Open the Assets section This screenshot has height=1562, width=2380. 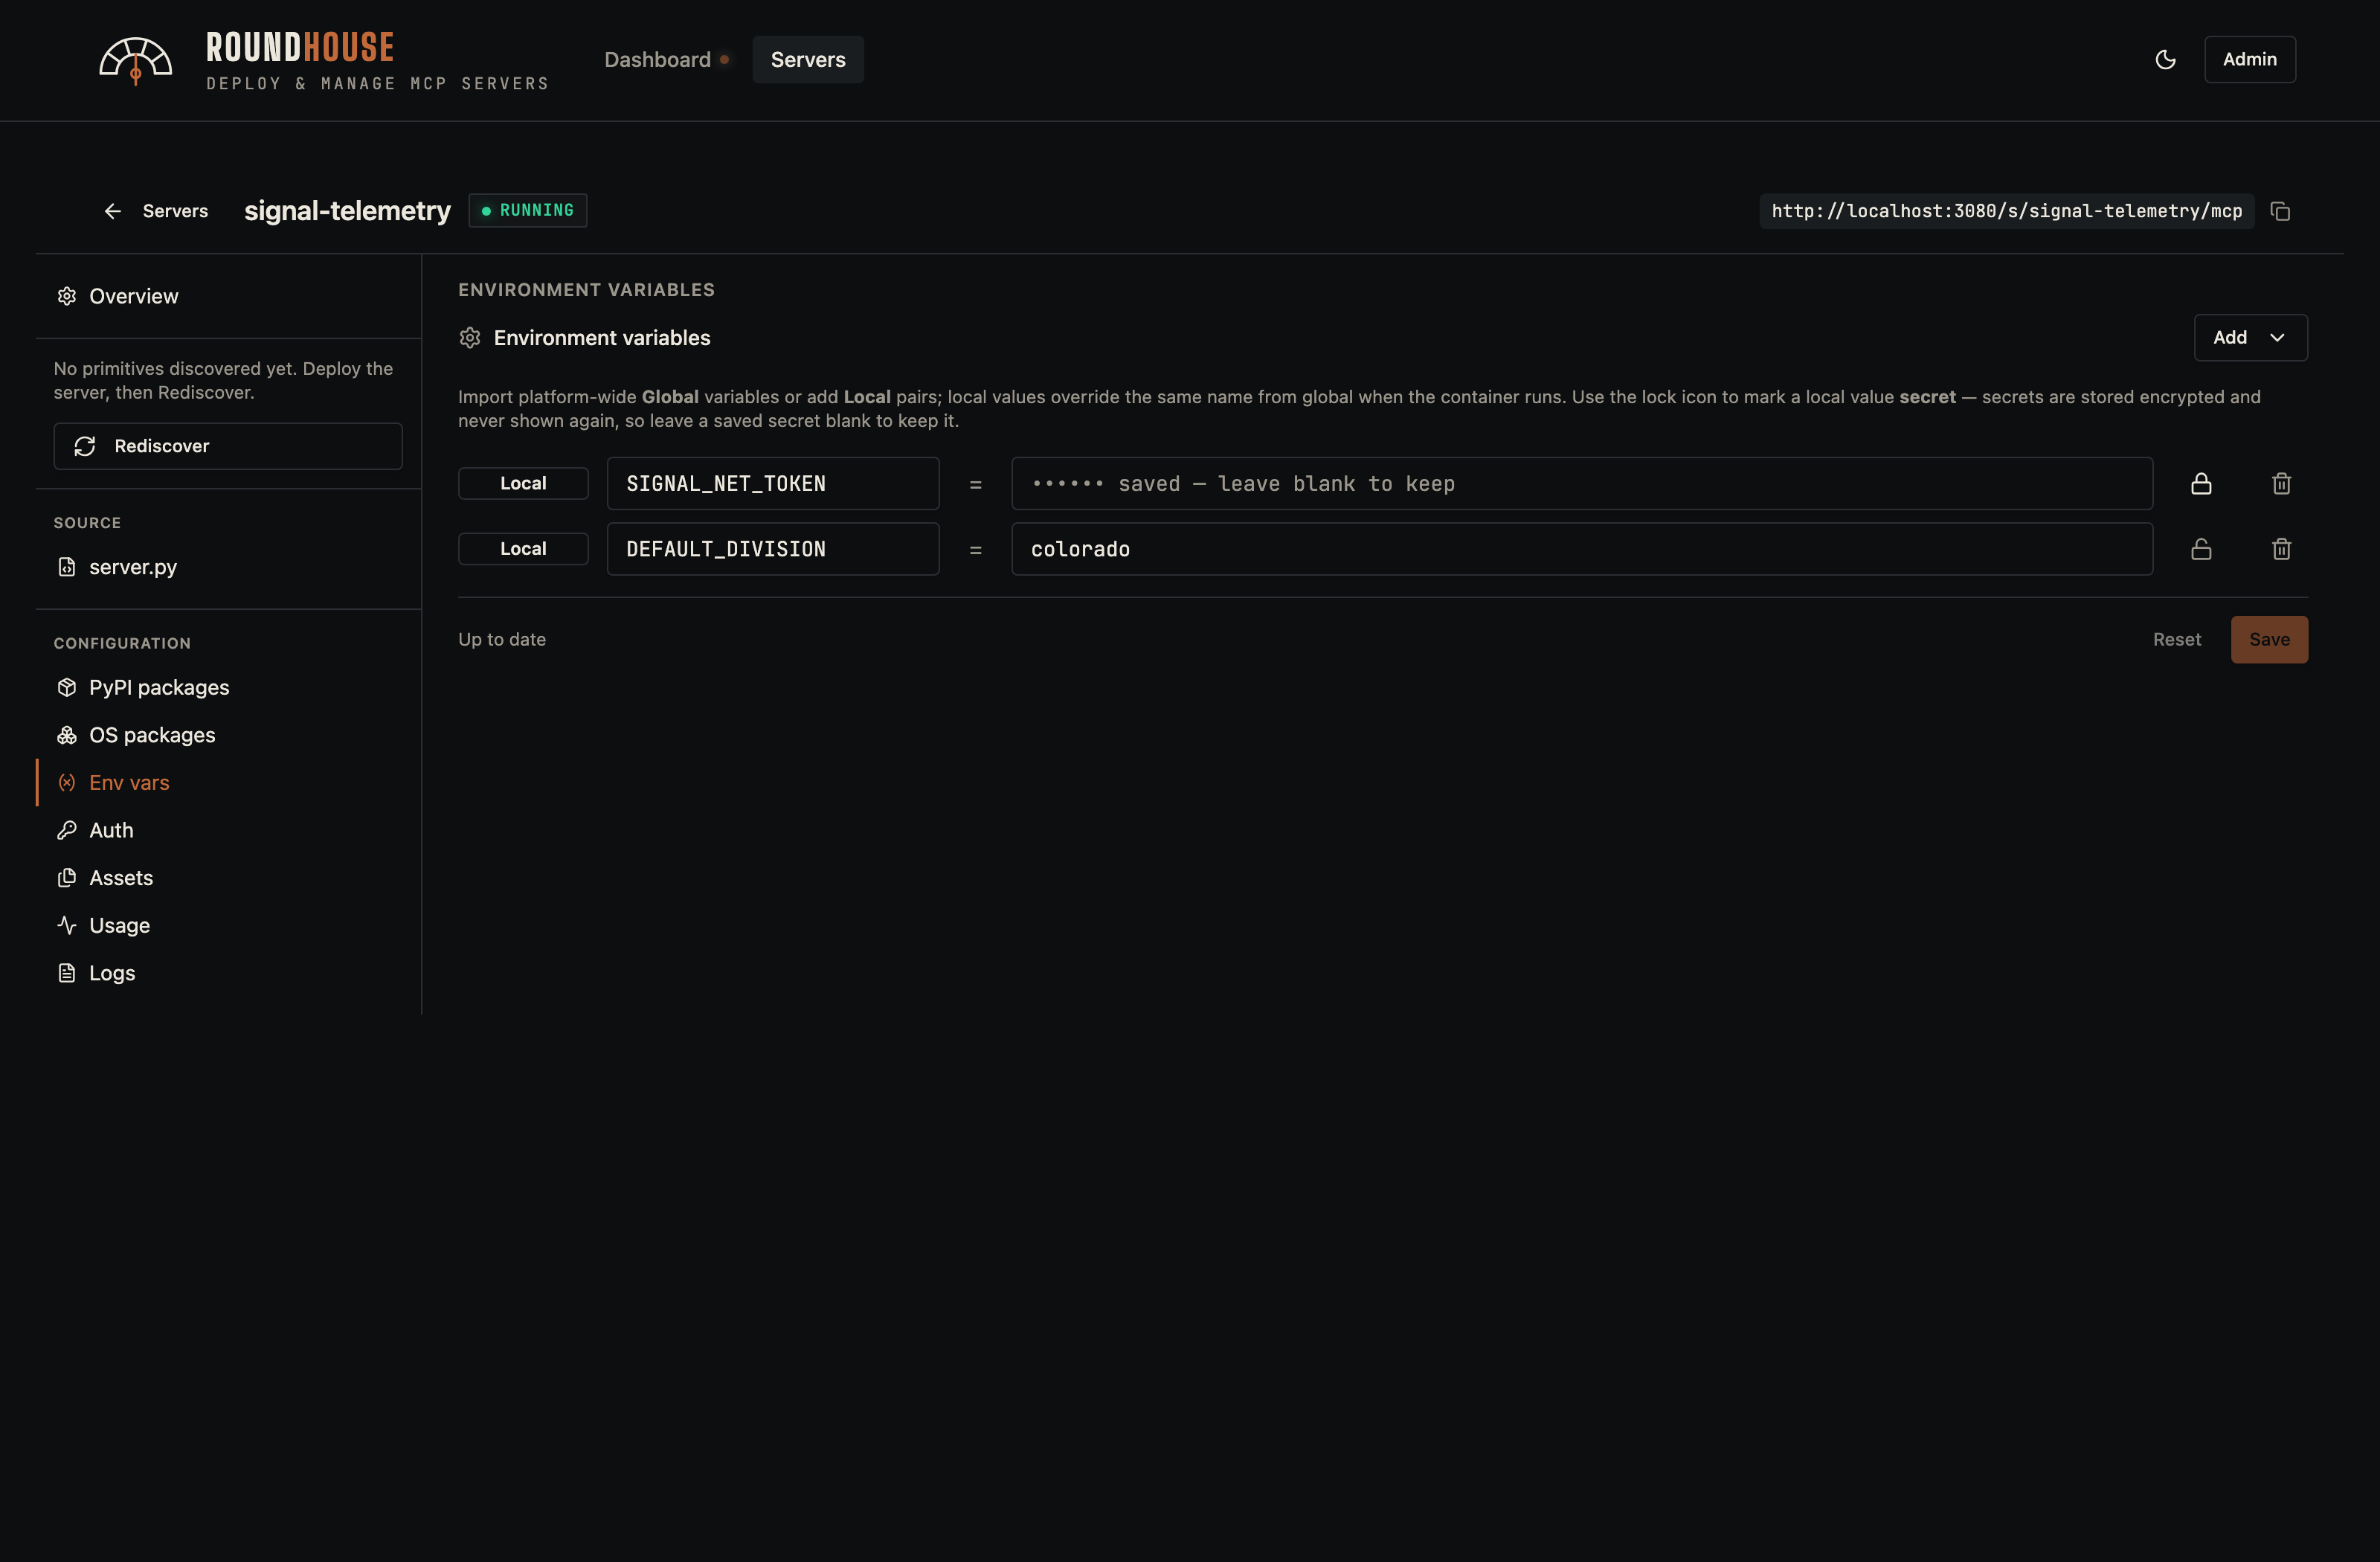[228, 878]
